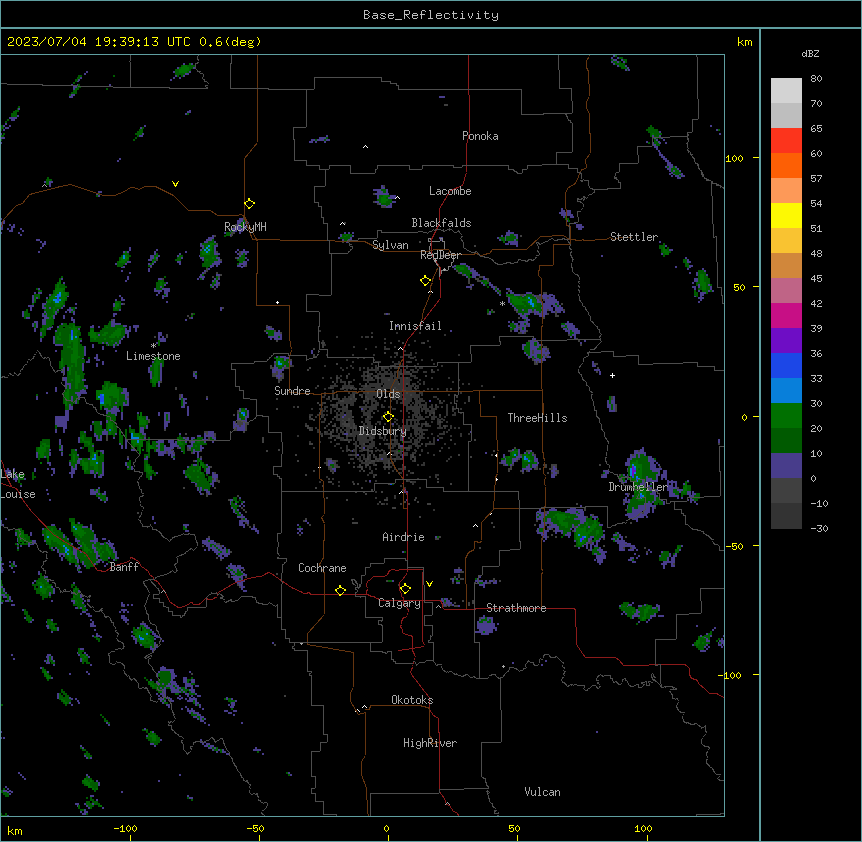Image resolution: width=862 pixels, height=842 pixels.
Task: Click the Didsbury city label
Action: [383, 431]
